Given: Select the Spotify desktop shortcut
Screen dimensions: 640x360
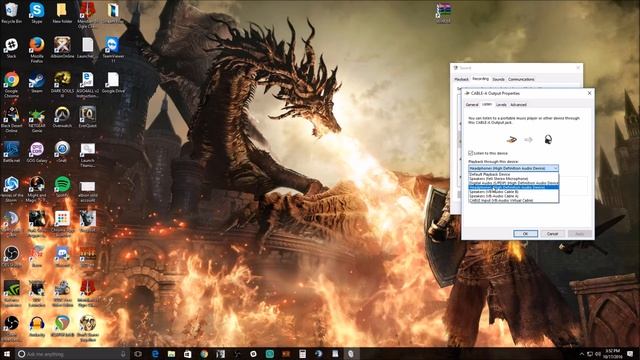Looking at the screenshot, I should [62, 187].
